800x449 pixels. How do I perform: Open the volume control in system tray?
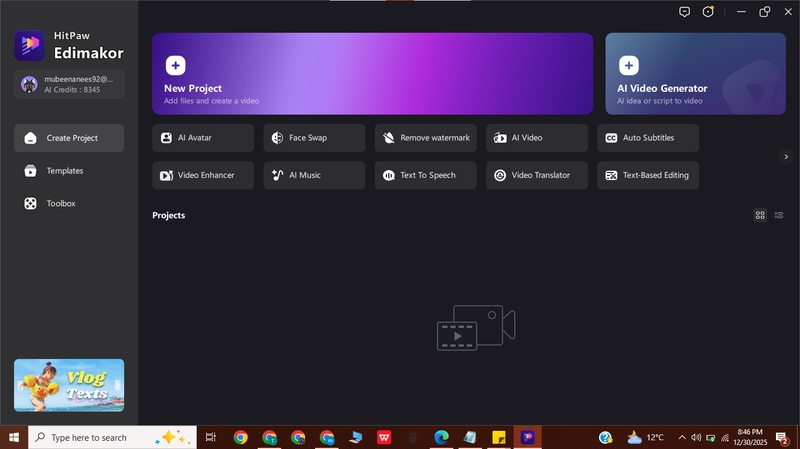point(696,437)
